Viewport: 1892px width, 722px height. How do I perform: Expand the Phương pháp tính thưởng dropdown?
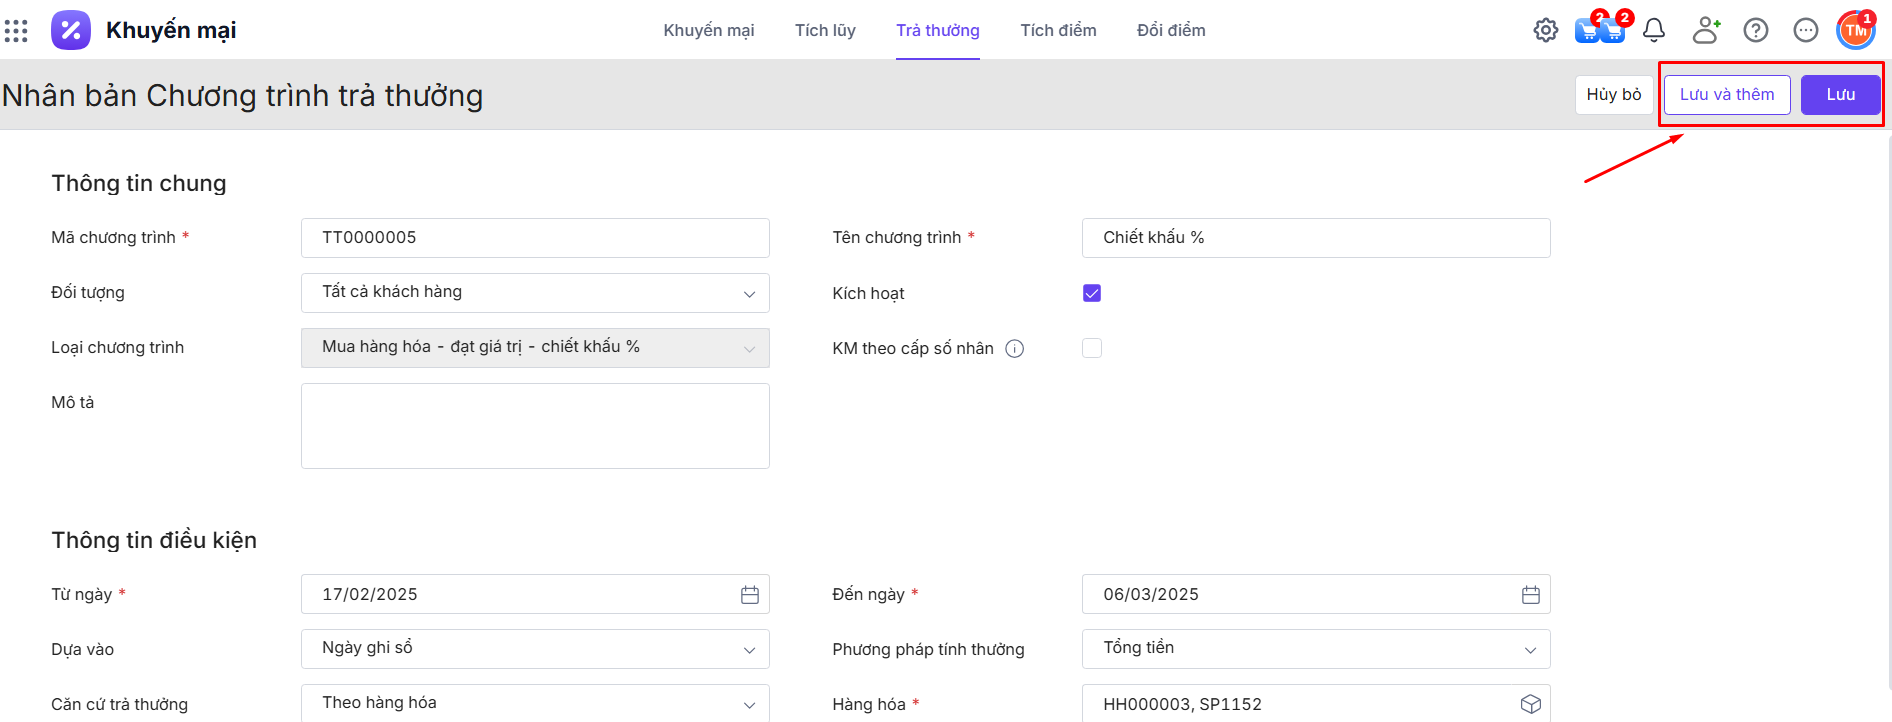pos(1315,649)
